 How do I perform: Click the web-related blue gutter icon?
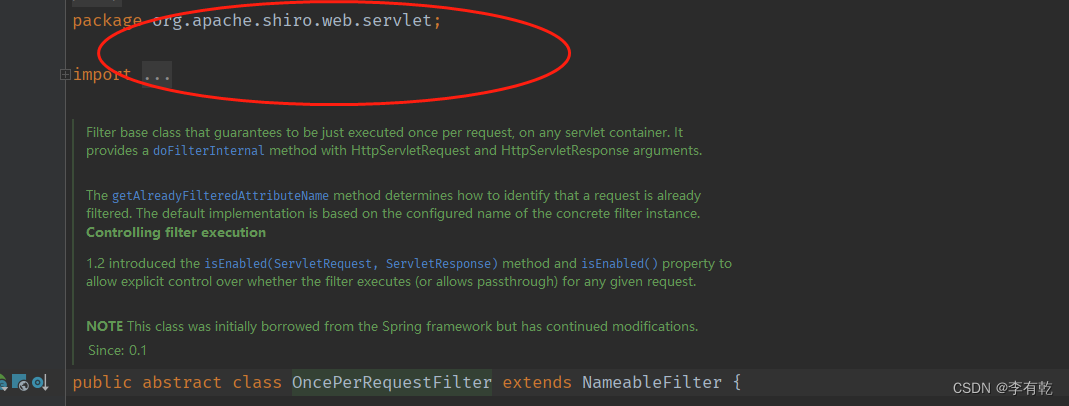pyautogui.click(x=20, y=383)
